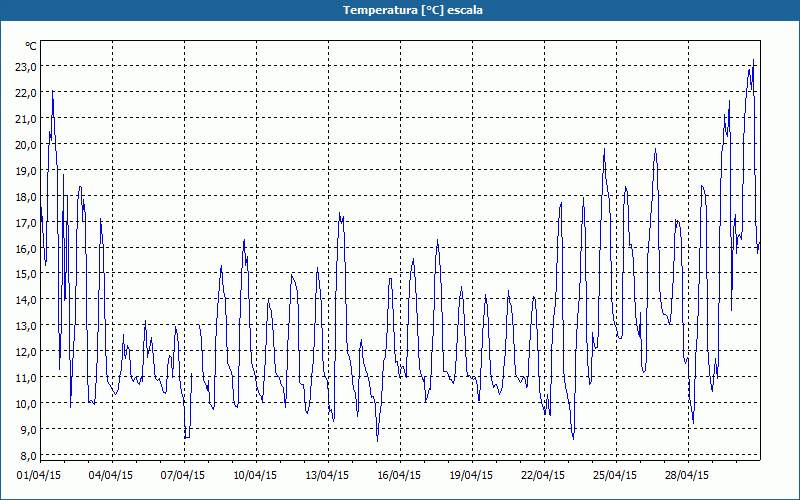Click the 19,0 y-axis label

pos(27,171)
